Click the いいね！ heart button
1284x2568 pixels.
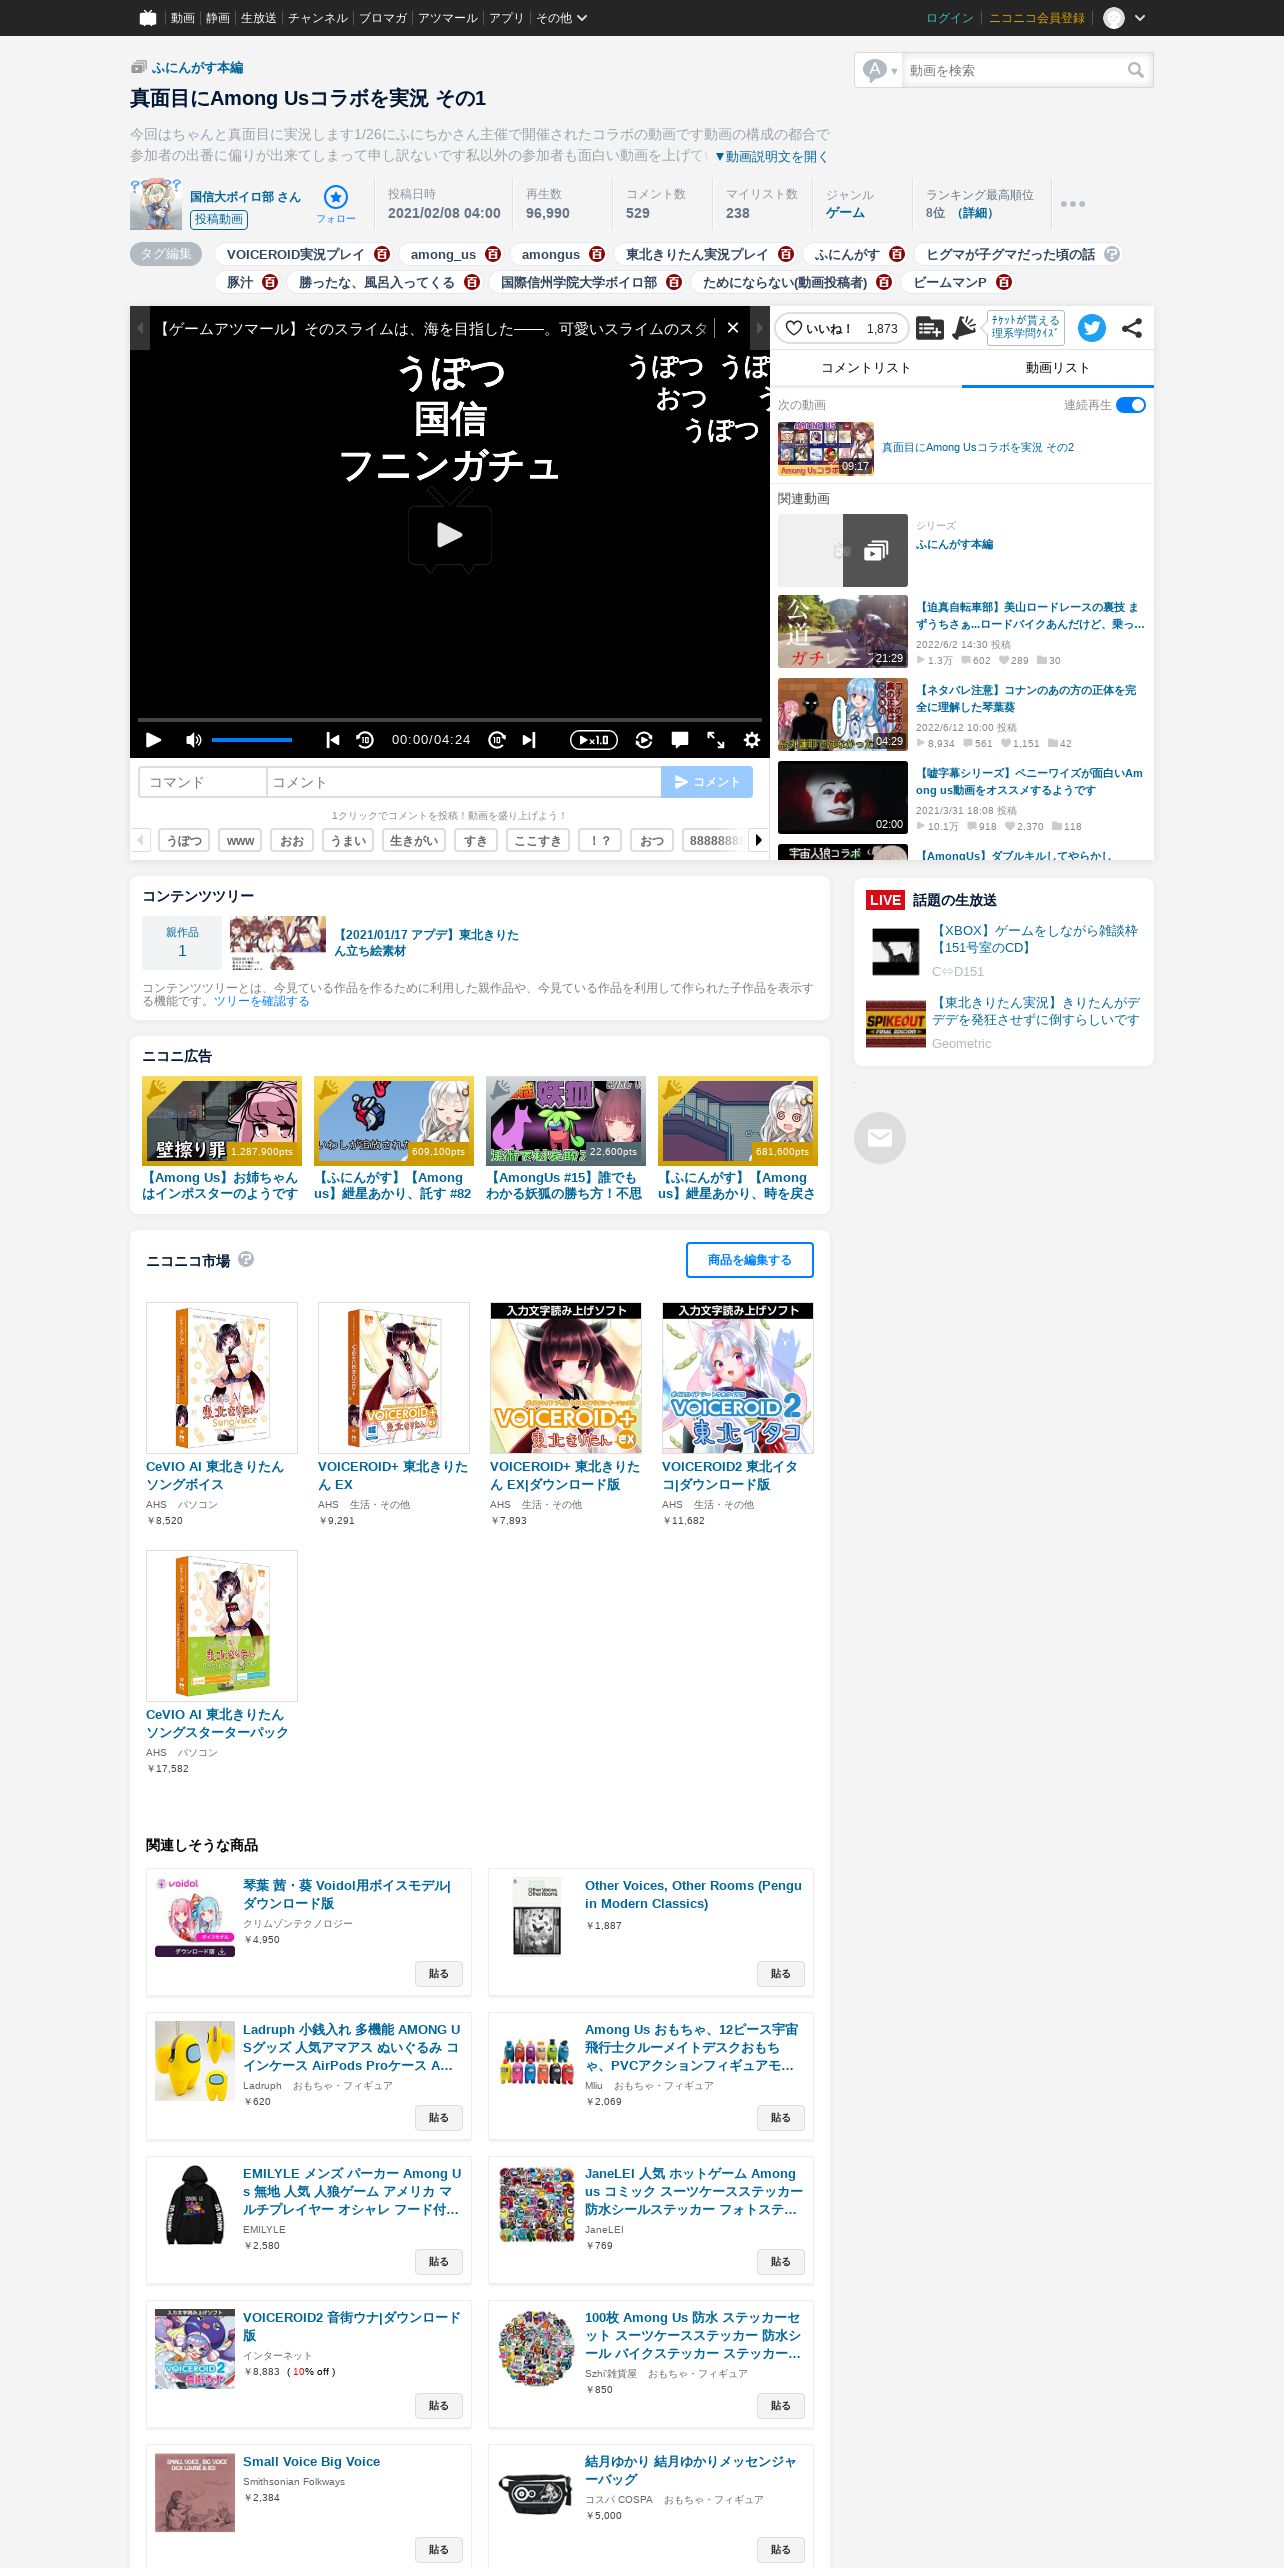point(841,328)
